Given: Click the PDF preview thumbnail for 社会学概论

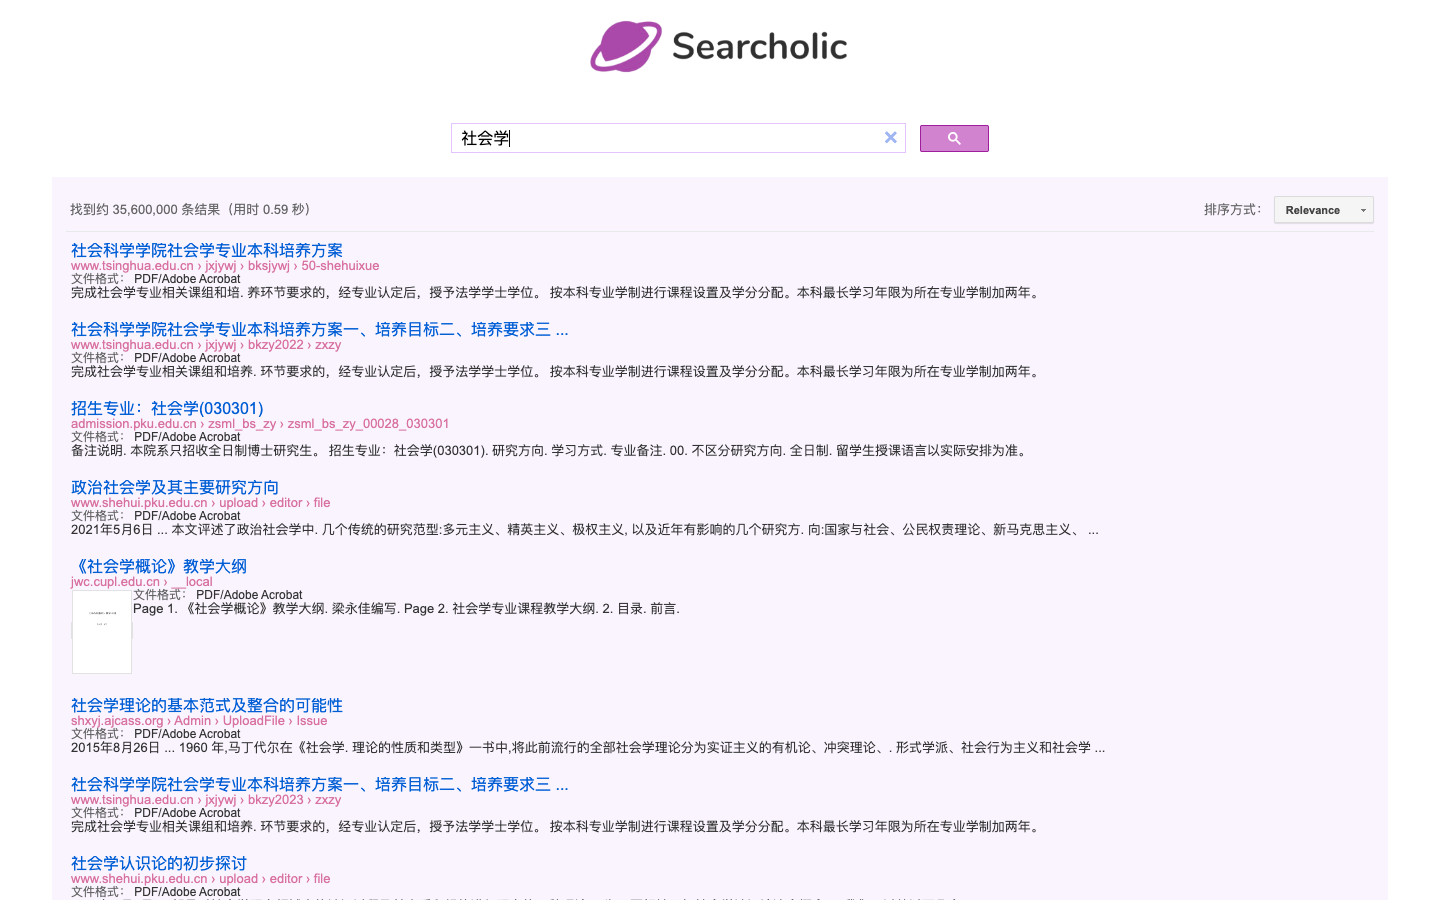Looking at the screenshot, I should pyautogui.click(x=101, y=631).
